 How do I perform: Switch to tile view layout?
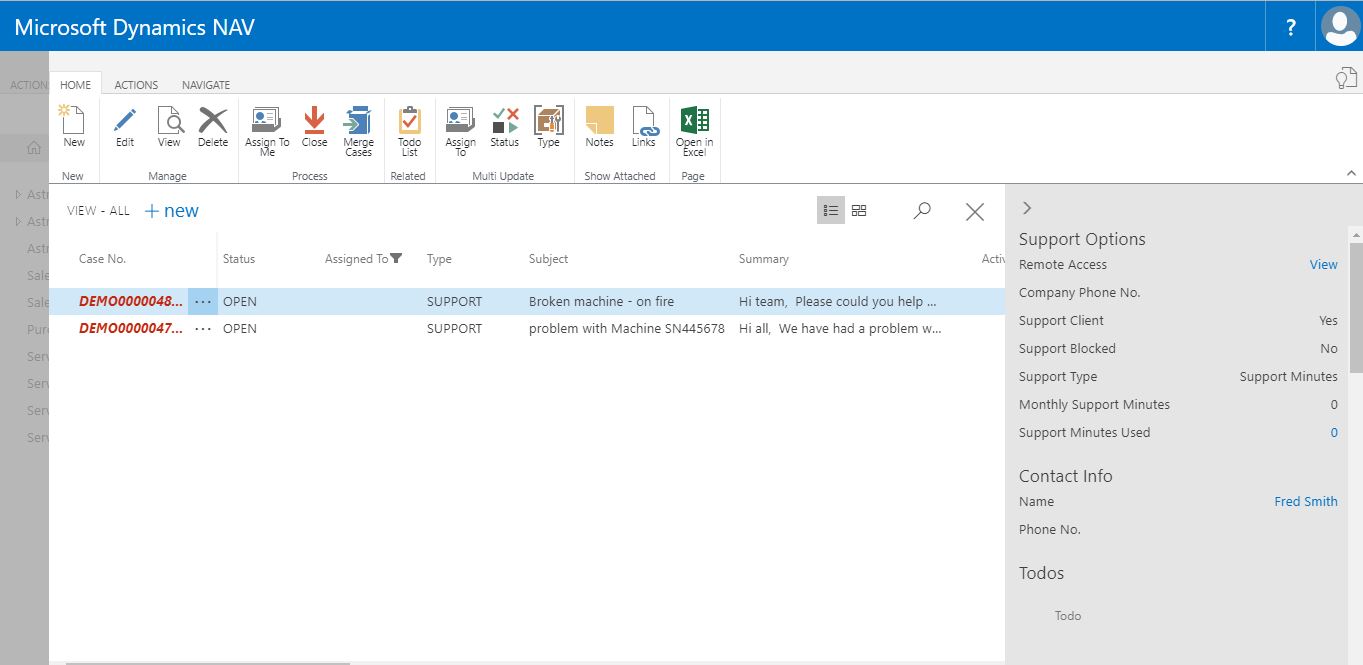[x=859, y=210]
